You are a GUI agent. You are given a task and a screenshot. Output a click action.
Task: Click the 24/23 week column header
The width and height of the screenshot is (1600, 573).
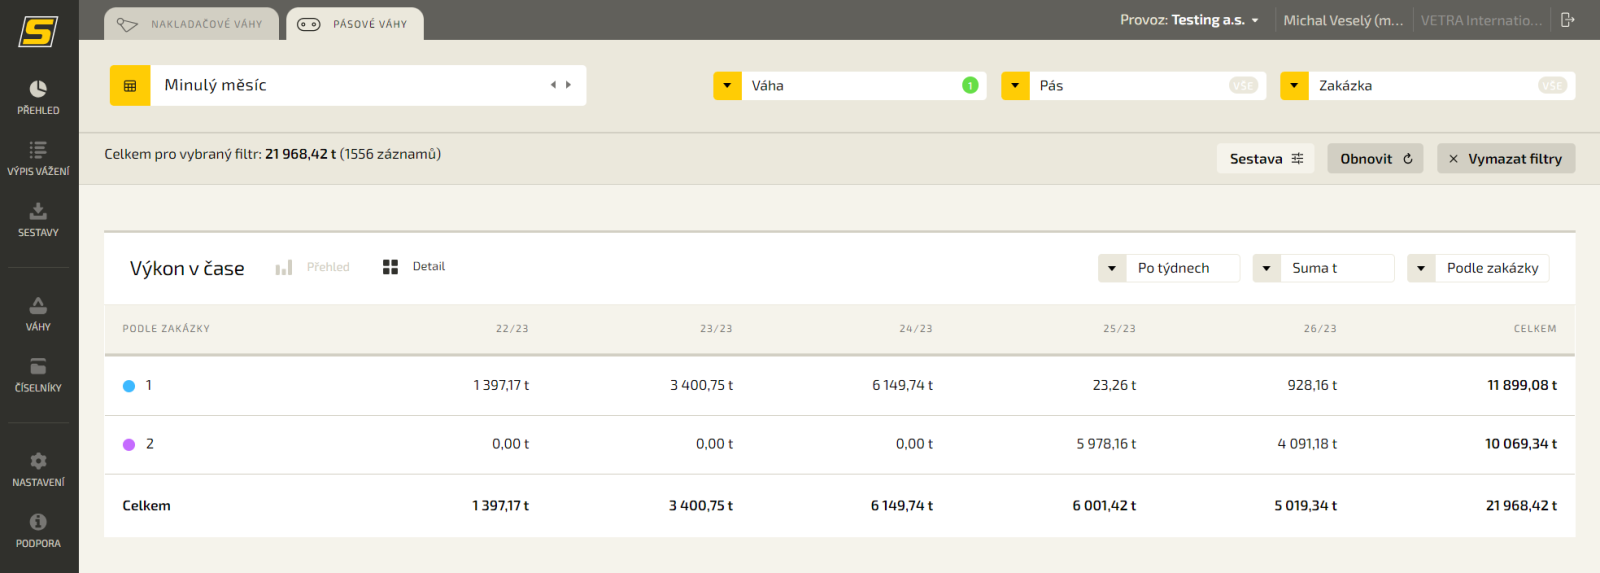click(x=916, y=329)
